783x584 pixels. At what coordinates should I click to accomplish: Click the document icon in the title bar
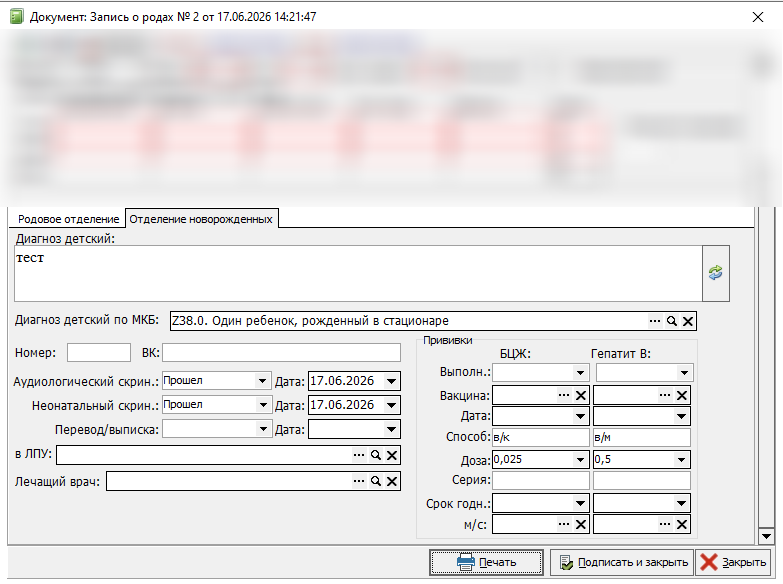pyautogui.click(x=16, y=16)
